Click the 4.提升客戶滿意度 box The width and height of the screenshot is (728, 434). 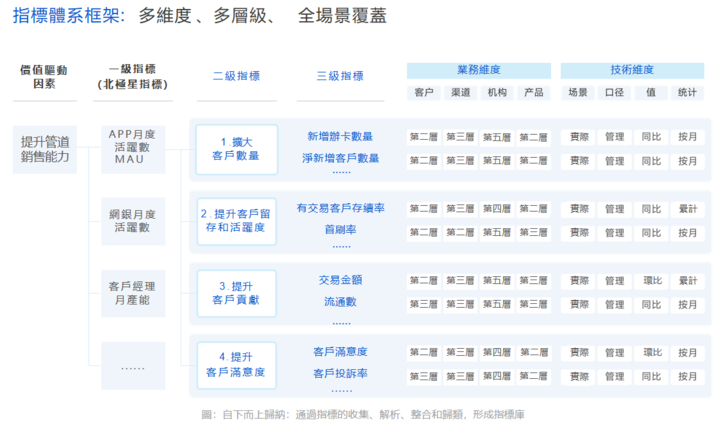[236, 365]
